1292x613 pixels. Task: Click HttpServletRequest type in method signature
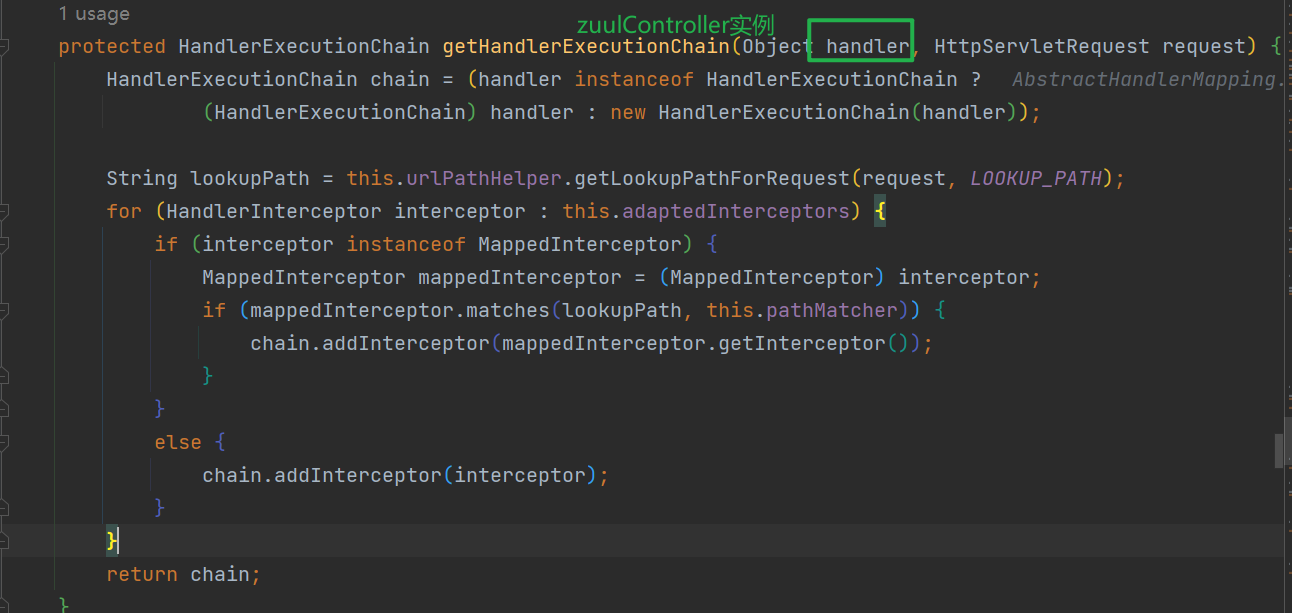1041,46
